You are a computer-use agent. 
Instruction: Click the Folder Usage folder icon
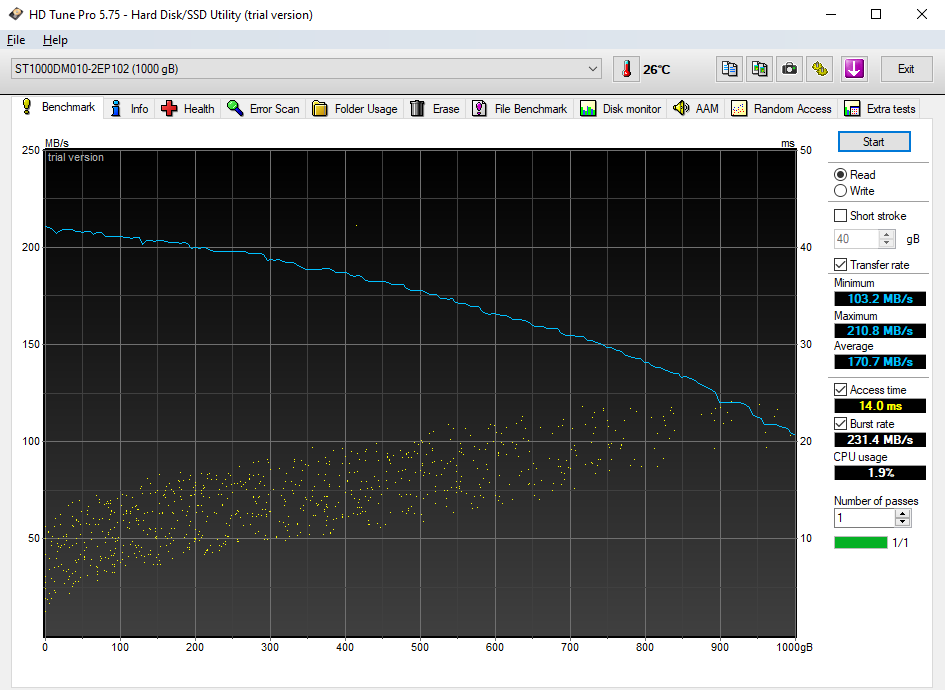pos(320,108)
